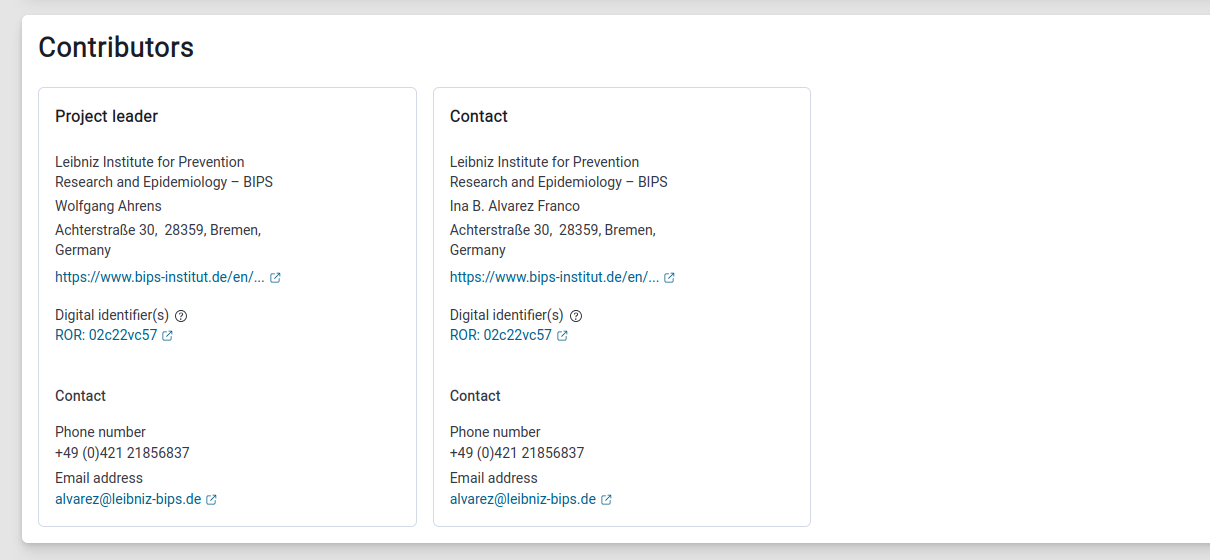Image resolution: width=1210 pixels, height=560 pixels.
Task: Click external-link icon after Contact card email address
Action: (x=606, y=500)
